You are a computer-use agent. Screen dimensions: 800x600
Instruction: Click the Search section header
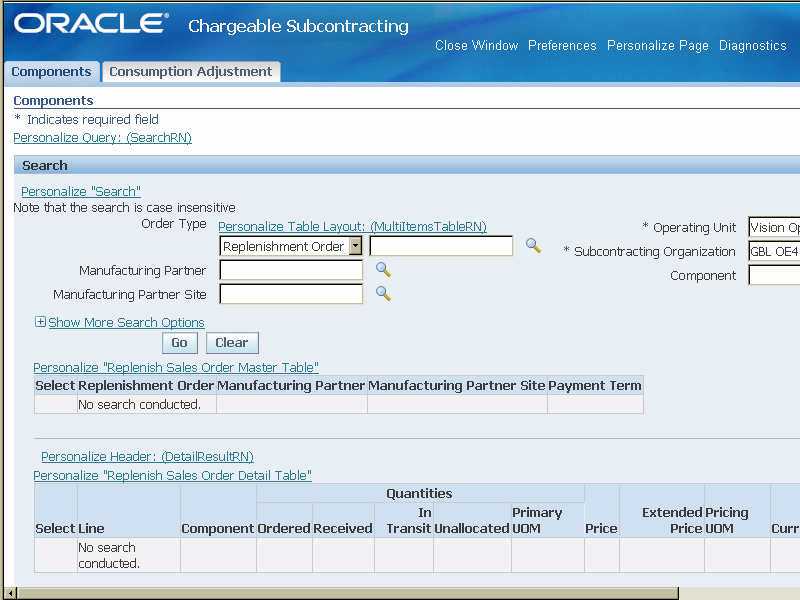tap(407, 165)
